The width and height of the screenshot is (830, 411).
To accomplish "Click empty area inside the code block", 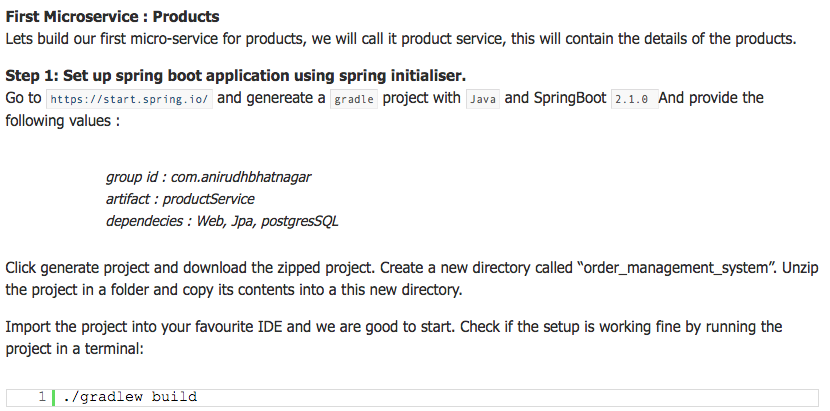I will (500, 397).
